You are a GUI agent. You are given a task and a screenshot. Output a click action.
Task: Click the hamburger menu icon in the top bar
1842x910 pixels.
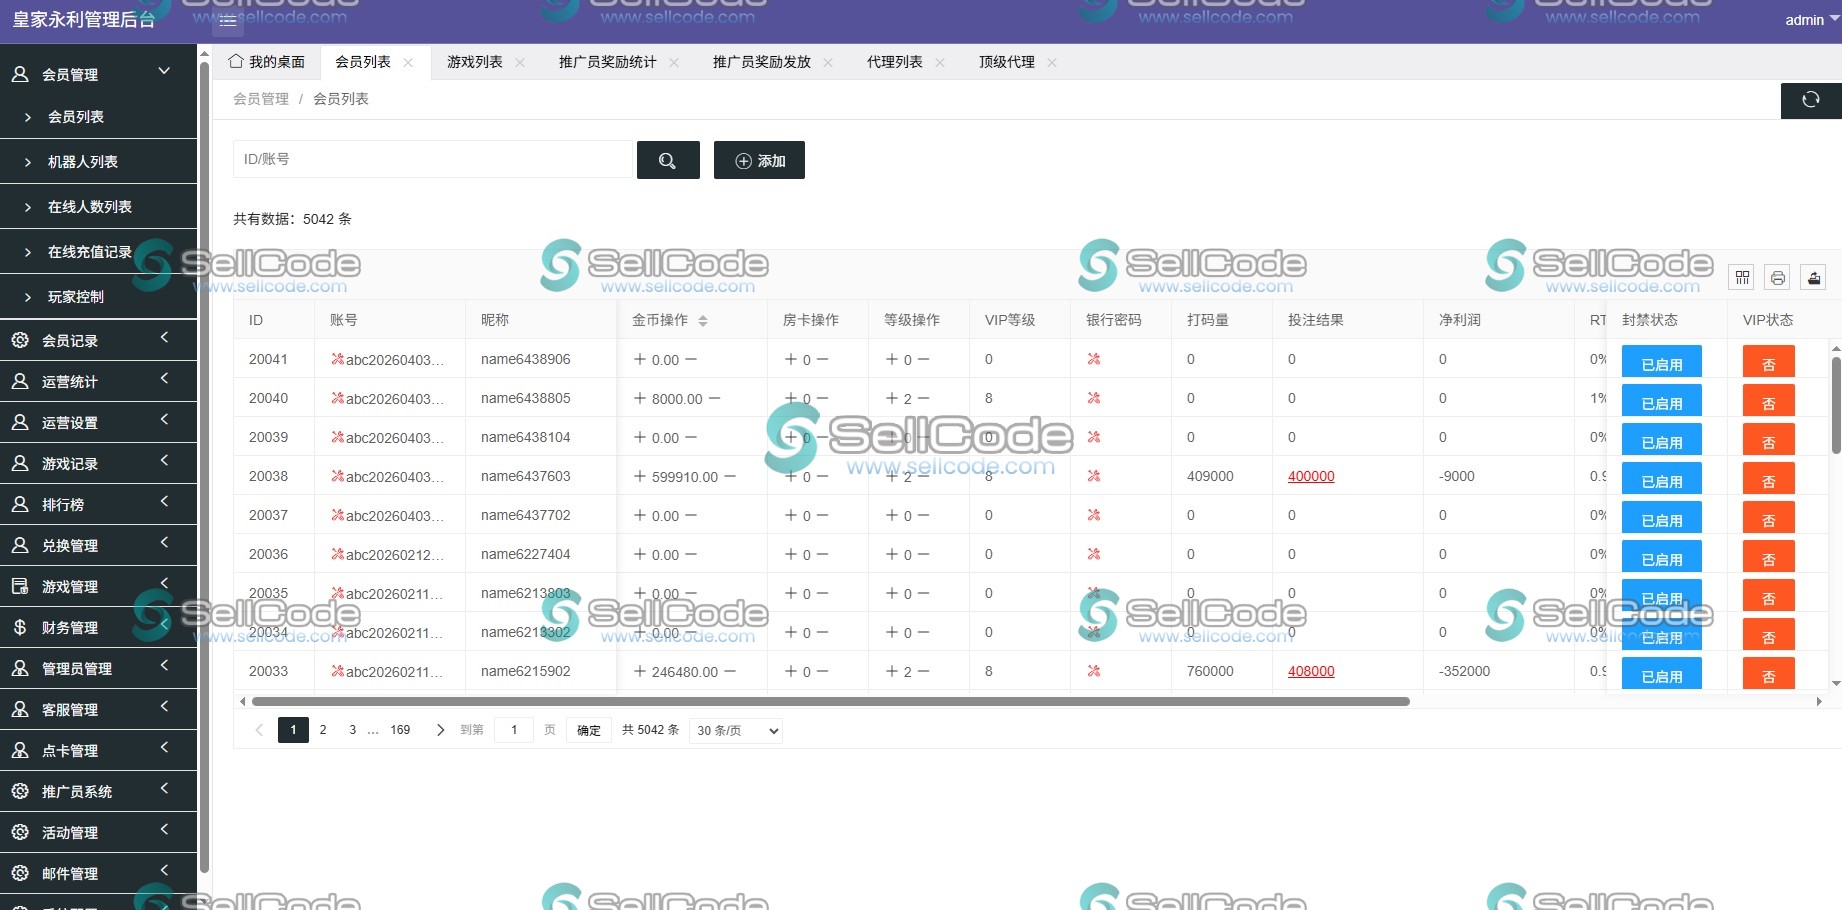pyautogui.click(x=228, y=20)
